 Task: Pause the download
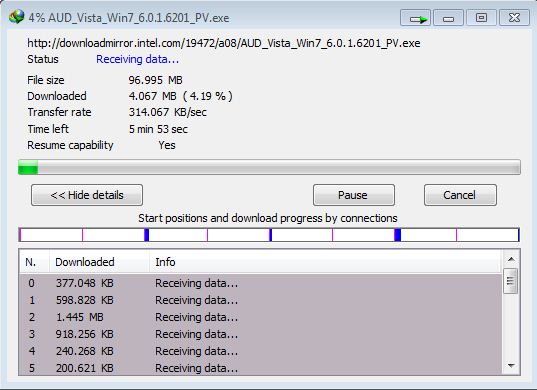pyautogui.click(x=354, y=195)
